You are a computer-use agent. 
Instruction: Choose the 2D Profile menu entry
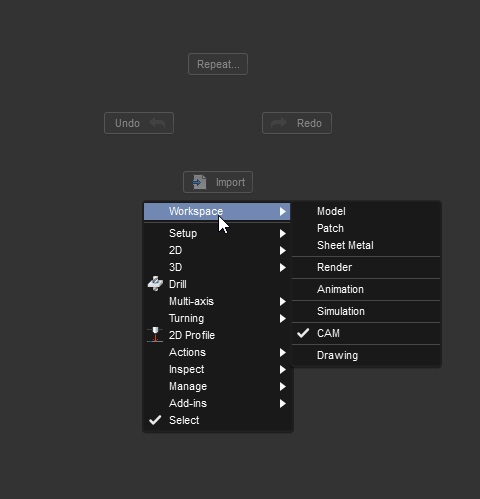218,335
